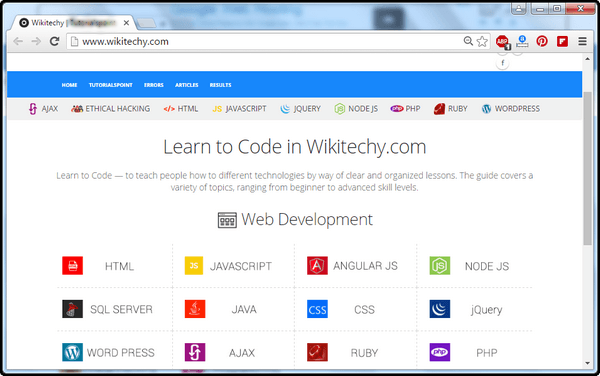Screen dimensions: 600x376
Task: Click the WordPress logo tile icon
Action: tap(72, 352)
